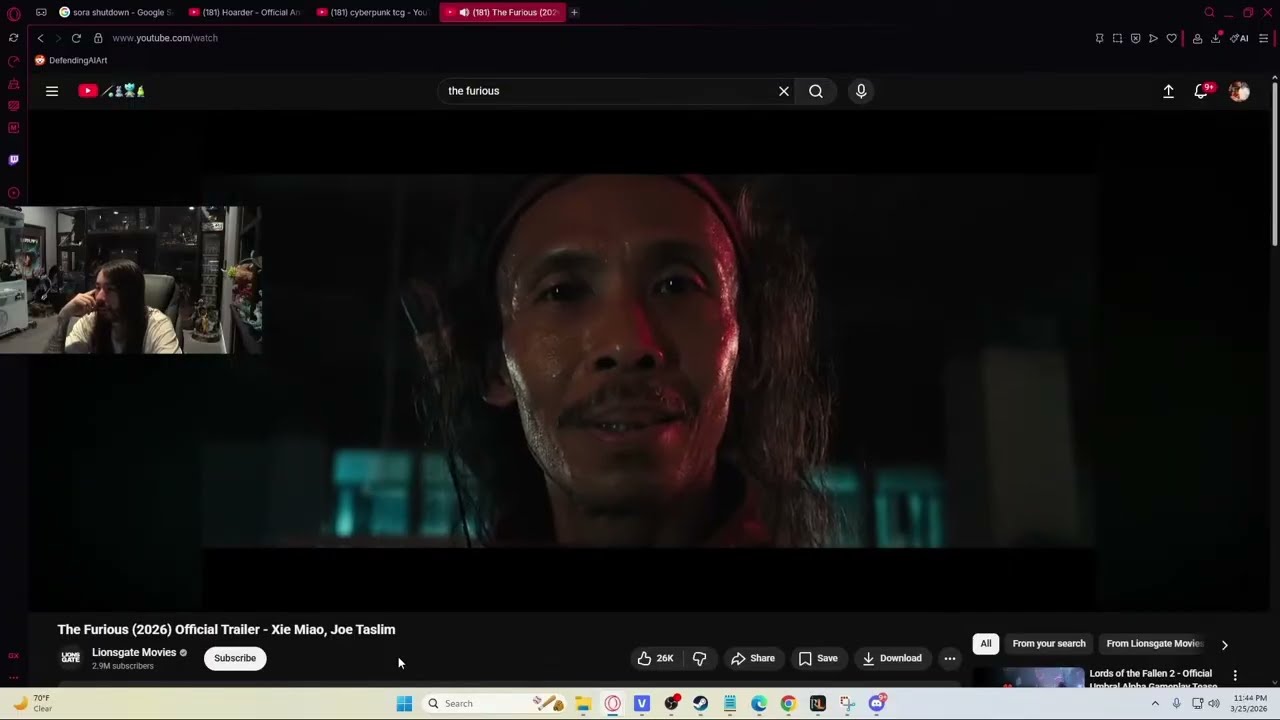This screenshot has width=1280, height=720.
Task: Open the Windows Start menu
Action: point(404,703)
